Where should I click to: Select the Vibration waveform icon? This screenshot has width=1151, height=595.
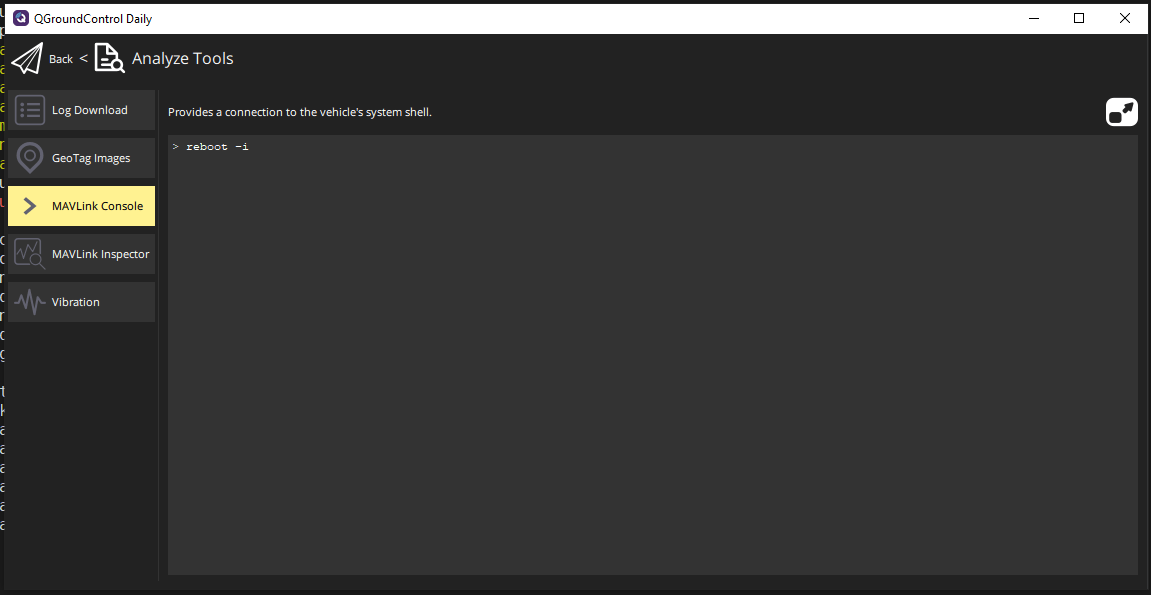pos(29,301)
